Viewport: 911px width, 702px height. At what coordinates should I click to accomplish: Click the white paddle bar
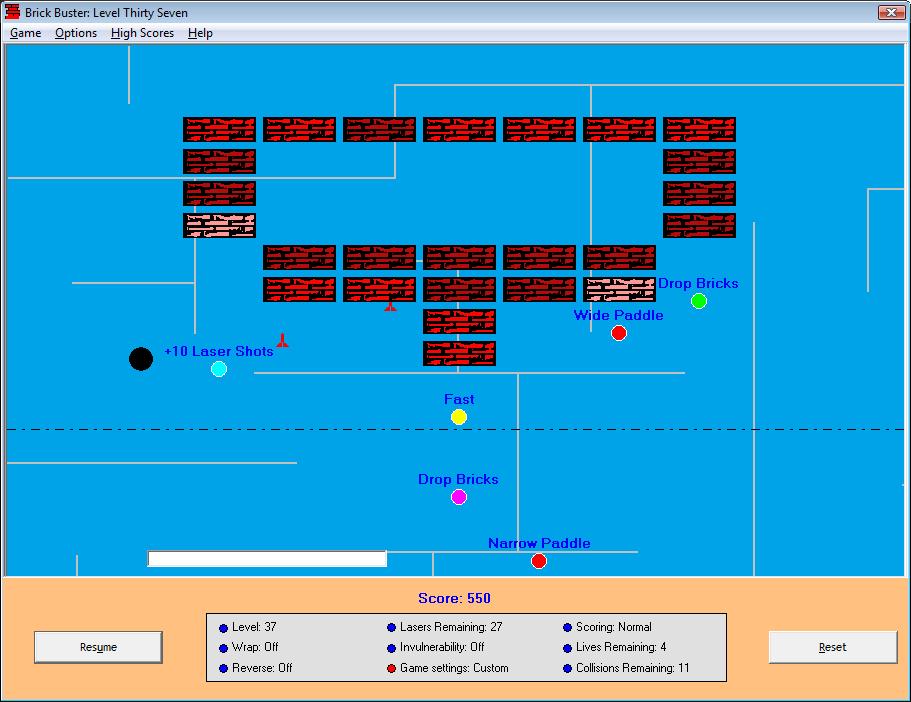pyautogui.click(x=267, y=559)
